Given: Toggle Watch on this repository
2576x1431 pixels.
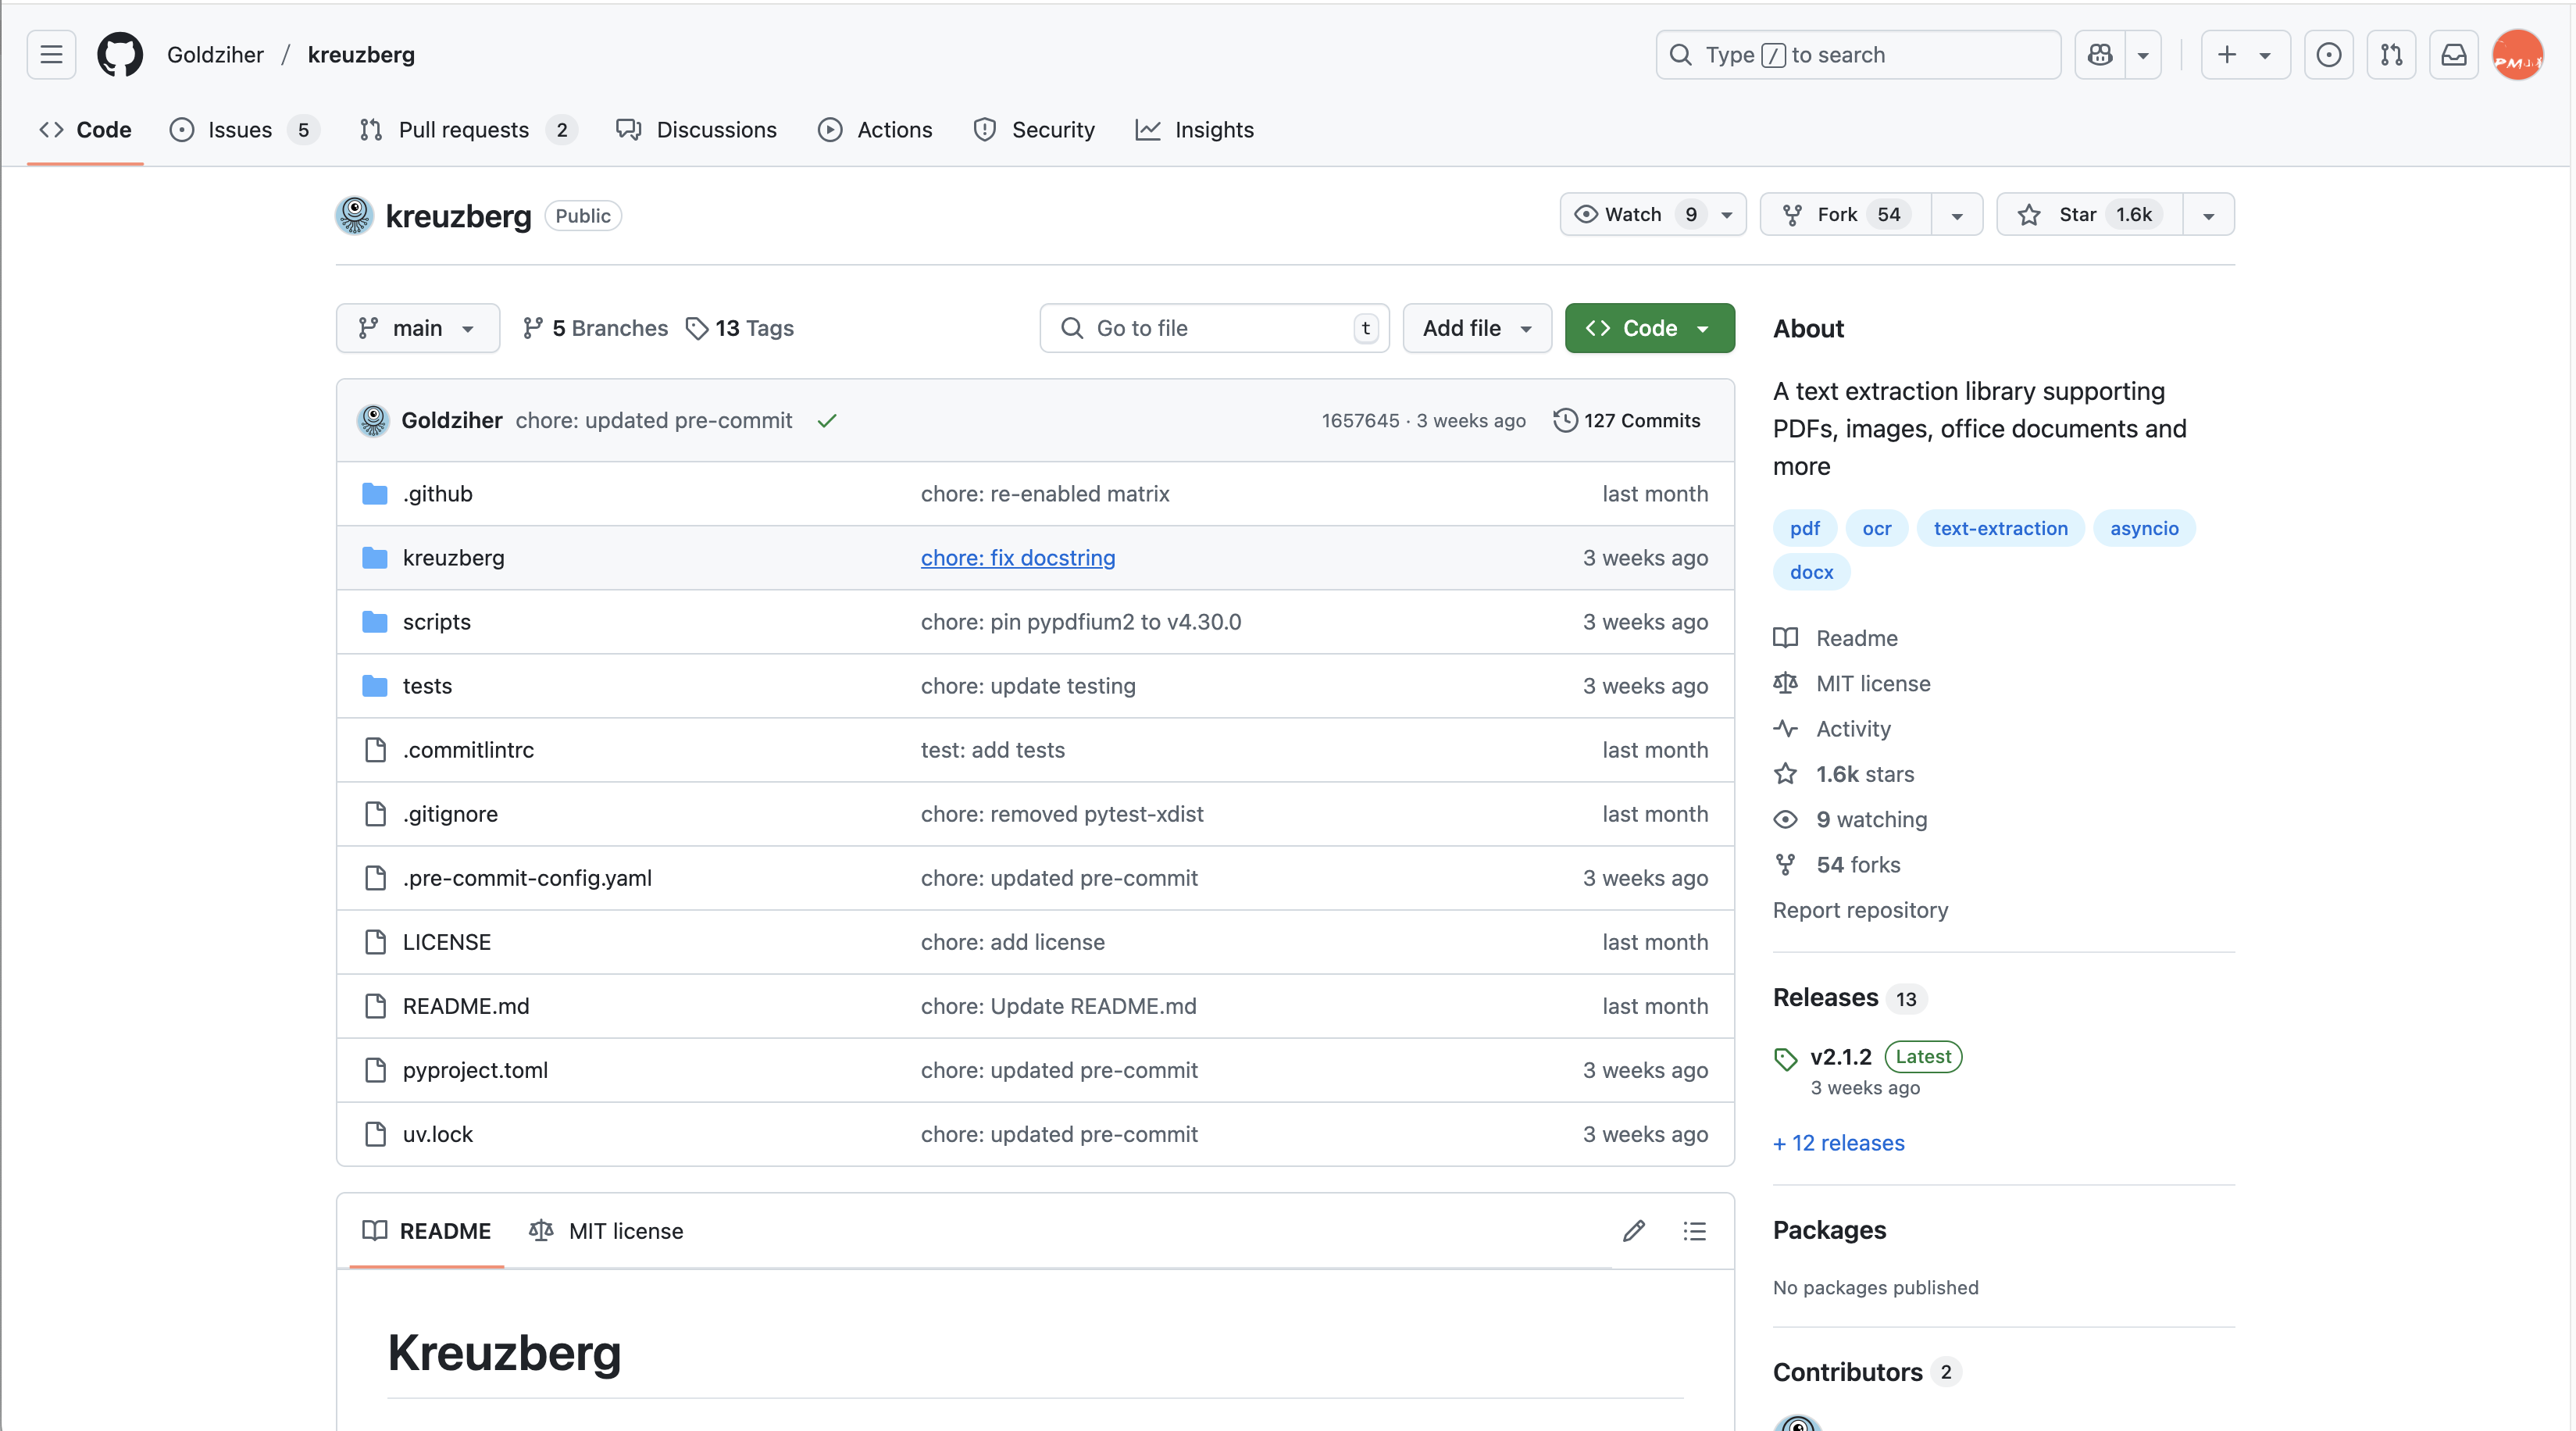Looking at the screenshot, I should pyautogui.click(x=1633, y=215).
